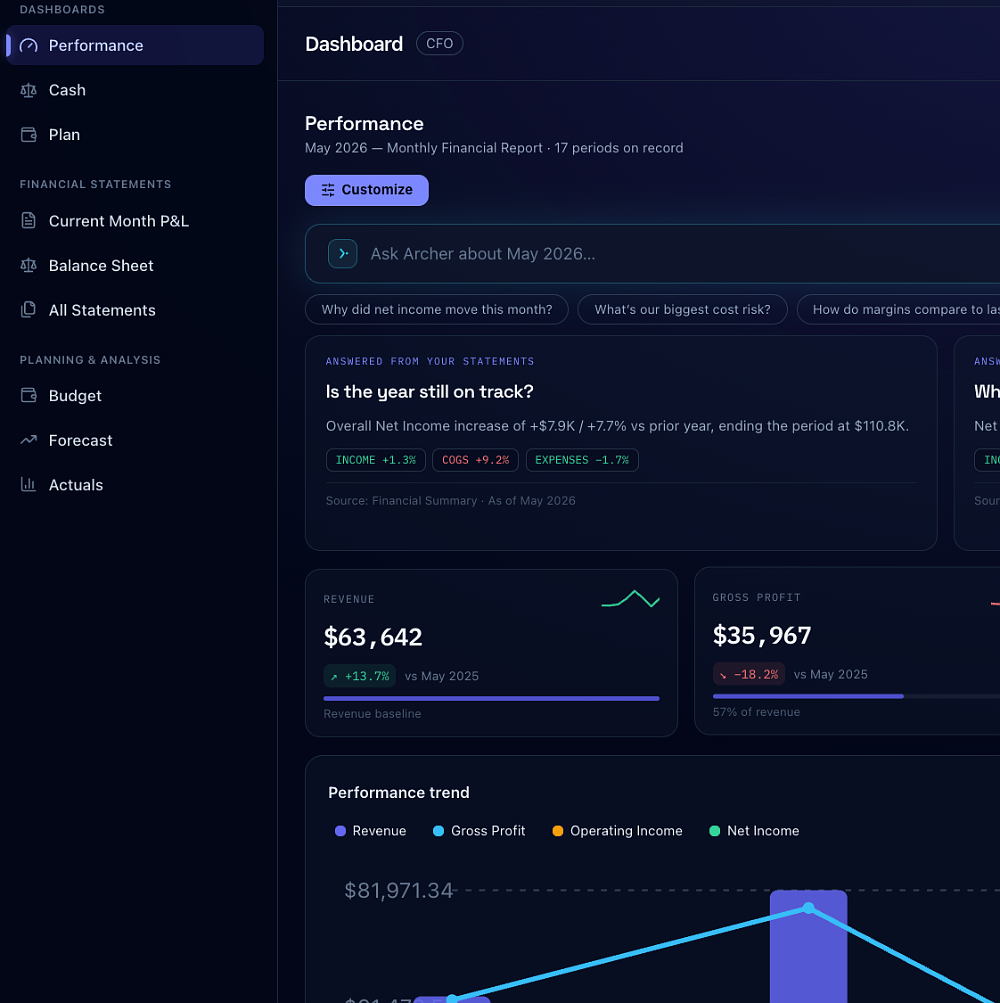Click the sliders icon on Customize button
Image resolution: width=1000 pixels, height=1003 pixels.
328,190
